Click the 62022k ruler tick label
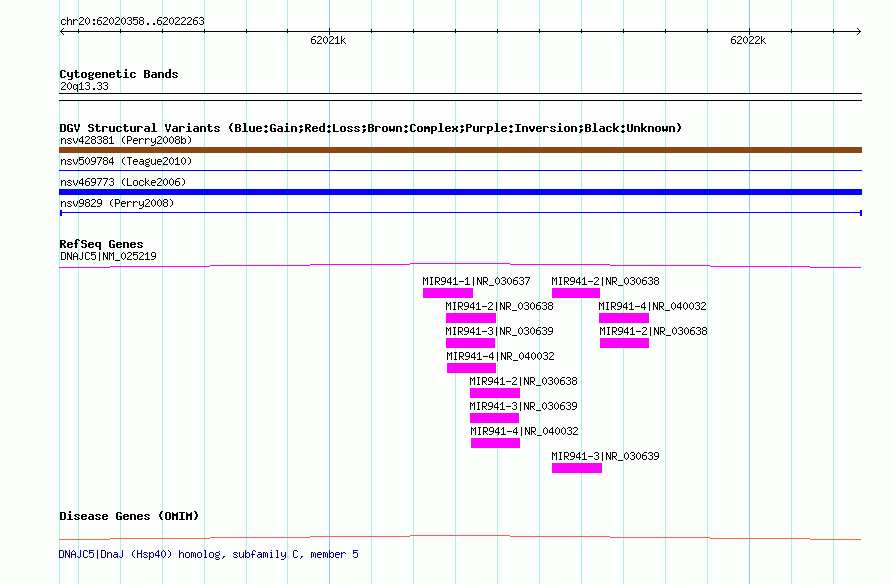Image resolution: width=890 pixels, height=584 pixels. (747, 41)
